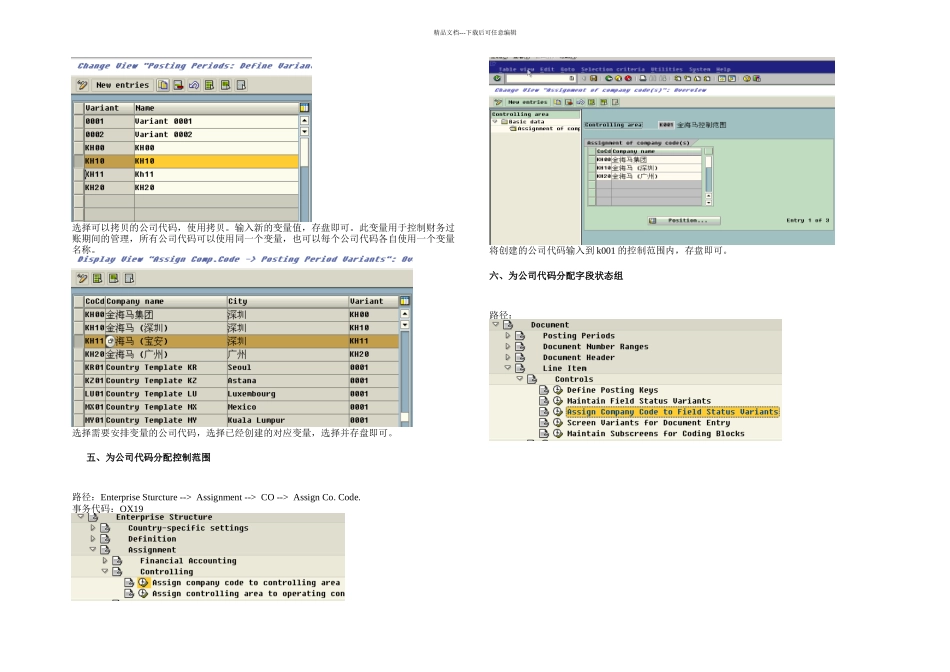Open the Utilities menu
Screen dimensions: 950x672
tap(666, 69)
